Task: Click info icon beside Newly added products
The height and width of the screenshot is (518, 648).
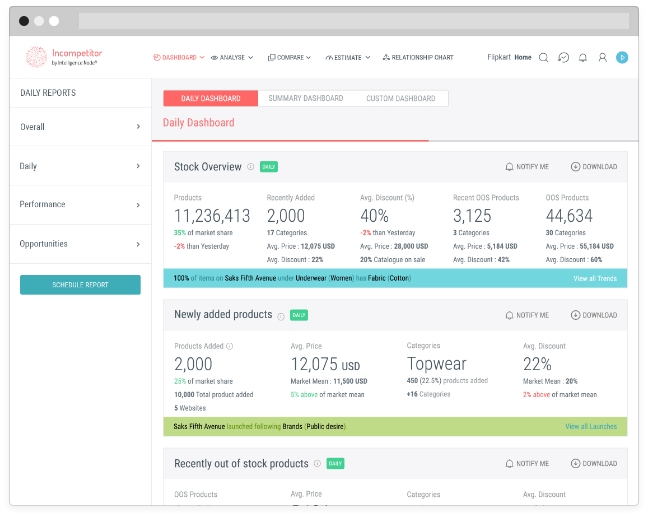Action: point(281,315)
